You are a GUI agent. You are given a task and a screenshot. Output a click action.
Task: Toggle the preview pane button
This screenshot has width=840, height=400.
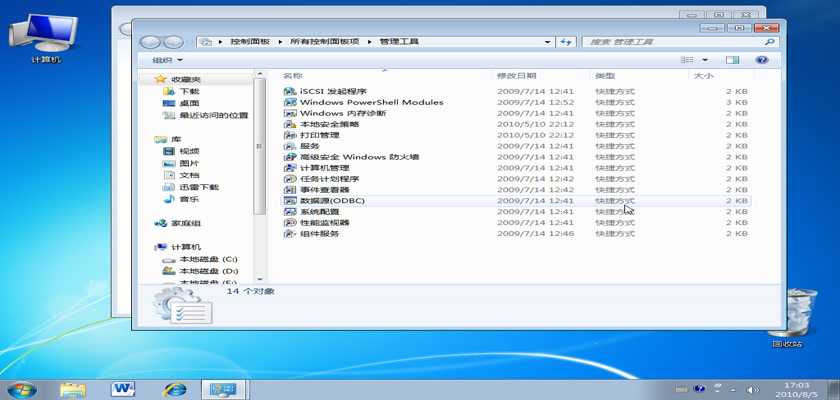point(732,60)
